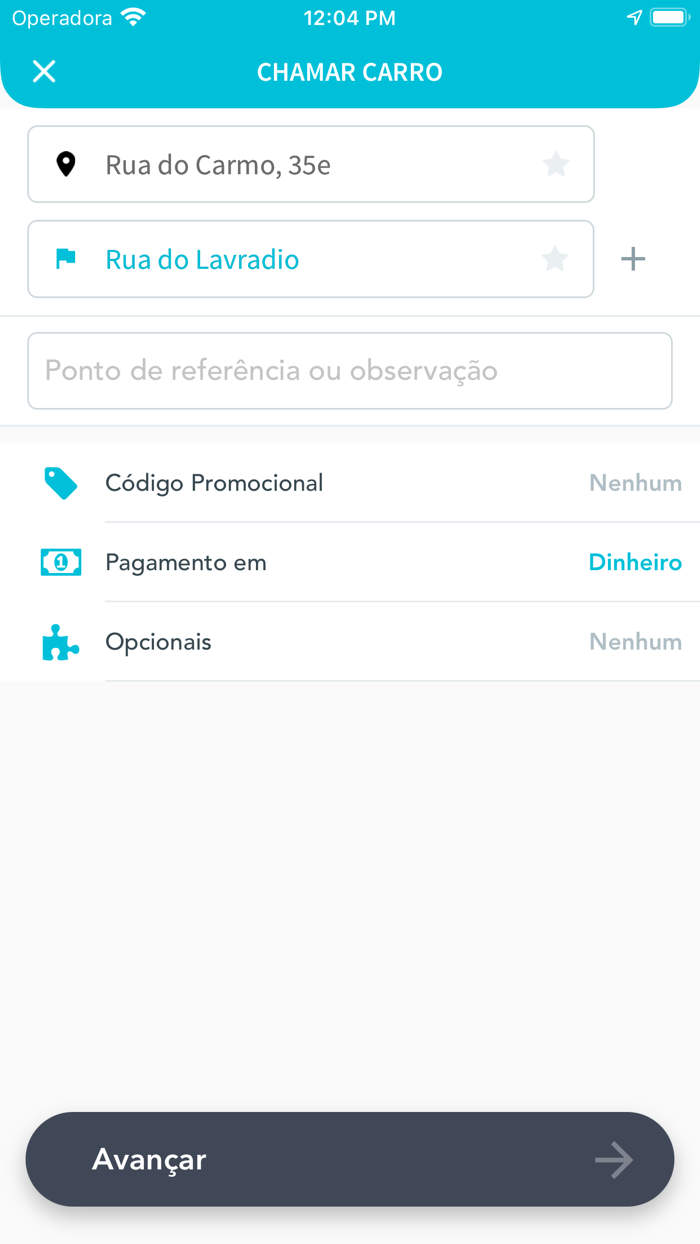Click the destination flag icon
The height and width of the screenshot is (1244, 700).
point(66,259)
